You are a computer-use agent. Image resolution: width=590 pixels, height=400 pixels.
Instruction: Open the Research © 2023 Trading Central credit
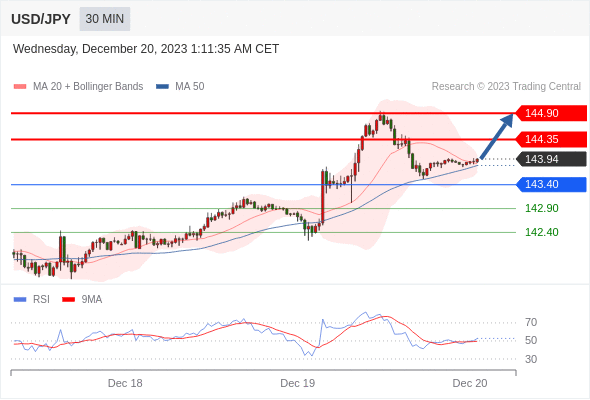[506, 87]
